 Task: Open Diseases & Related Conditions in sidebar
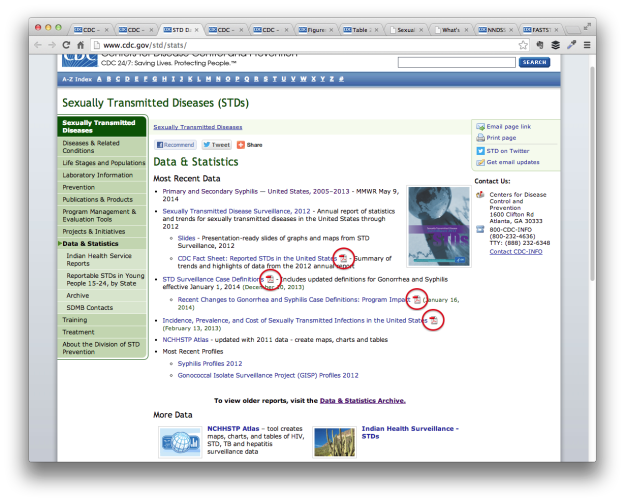102,147
